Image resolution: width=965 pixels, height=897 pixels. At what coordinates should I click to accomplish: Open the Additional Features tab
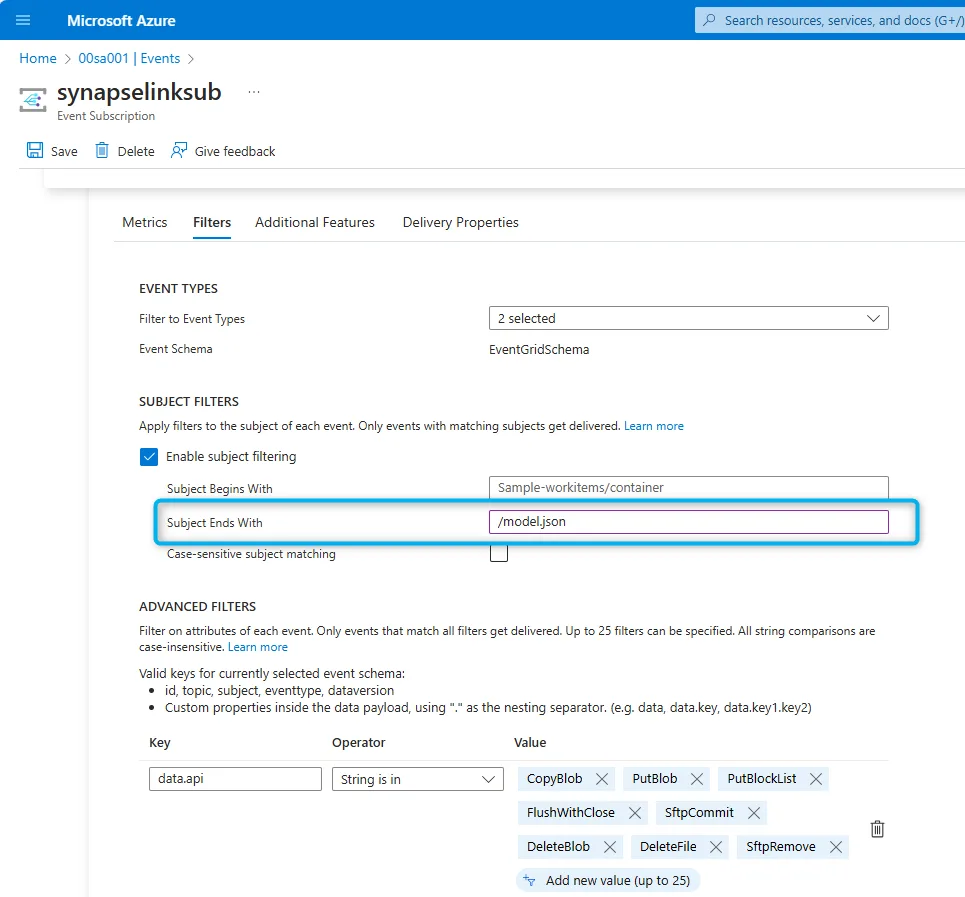click(315, 222)
